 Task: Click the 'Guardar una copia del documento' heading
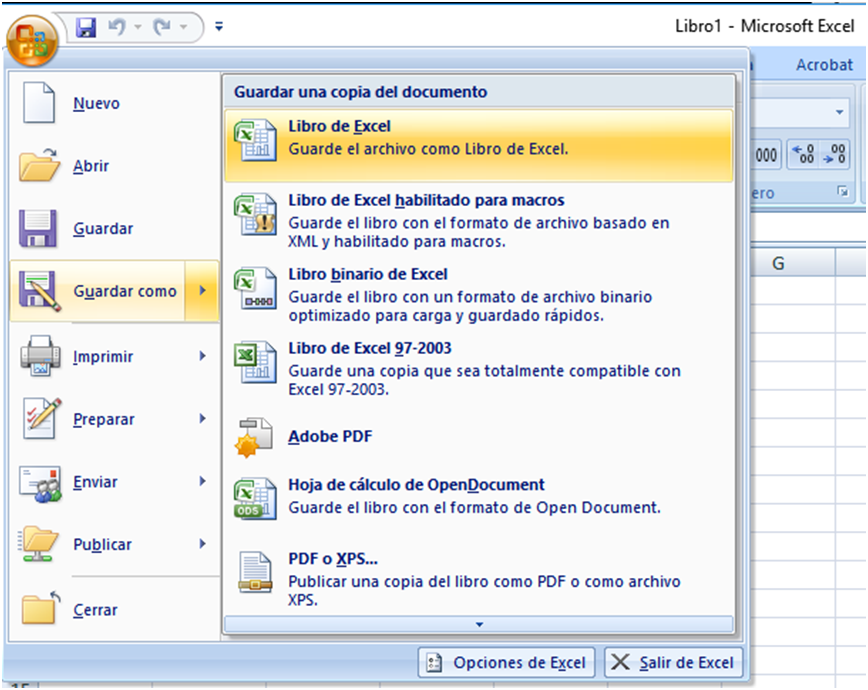360,92
